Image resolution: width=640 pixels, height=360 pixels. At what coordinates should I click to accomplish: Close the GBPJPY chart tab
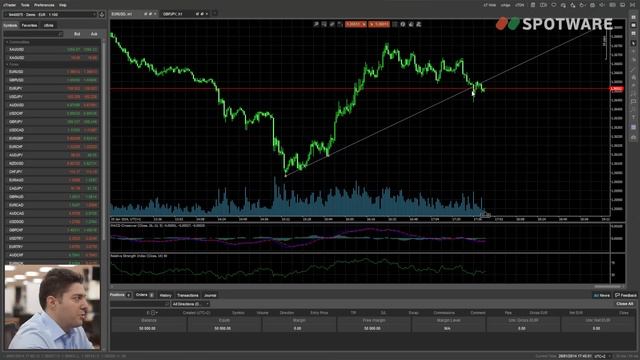[x=207, y=14]
